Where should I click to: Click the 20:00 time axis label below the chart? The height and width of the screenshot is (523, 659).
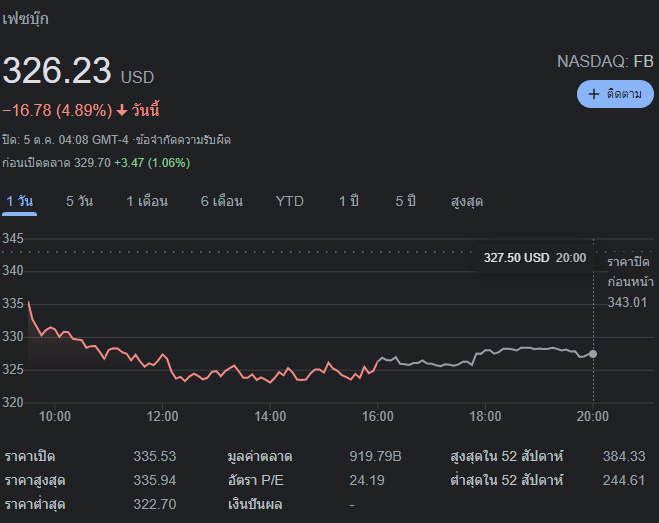[x=593, y=416]
